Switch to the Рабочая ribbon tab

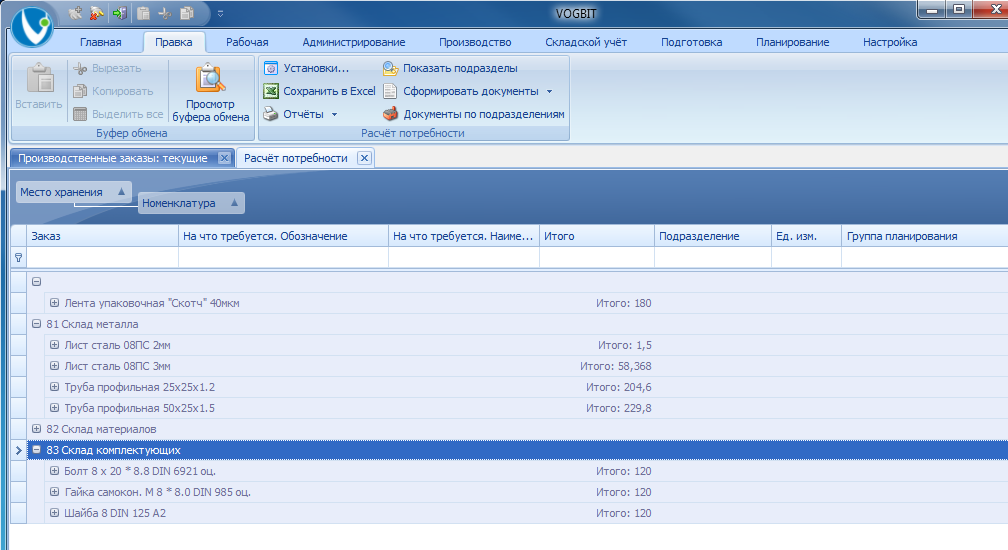pos(247,42)
